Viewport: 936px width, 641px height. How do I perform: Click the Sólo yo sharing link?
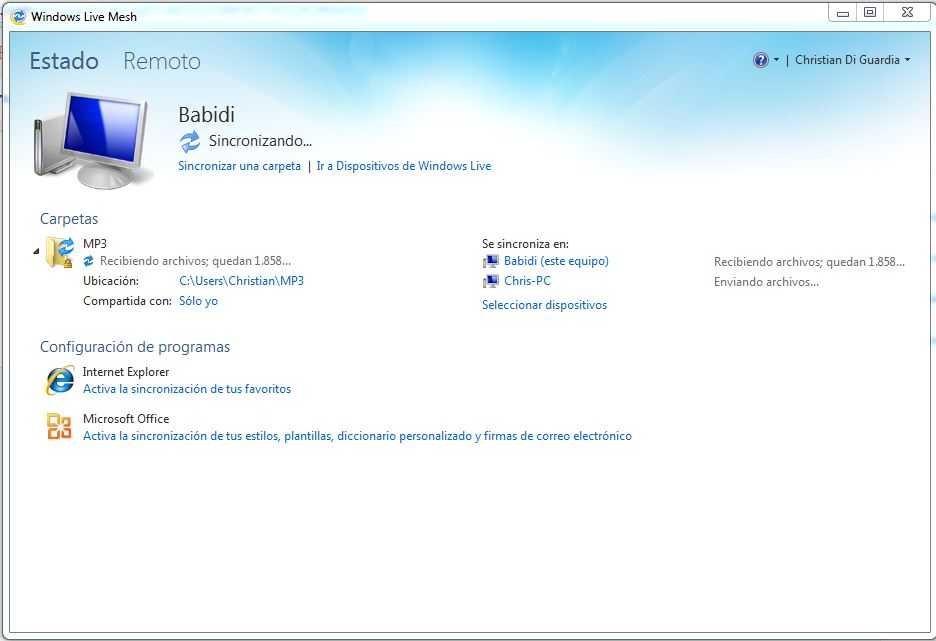point(198,301)
